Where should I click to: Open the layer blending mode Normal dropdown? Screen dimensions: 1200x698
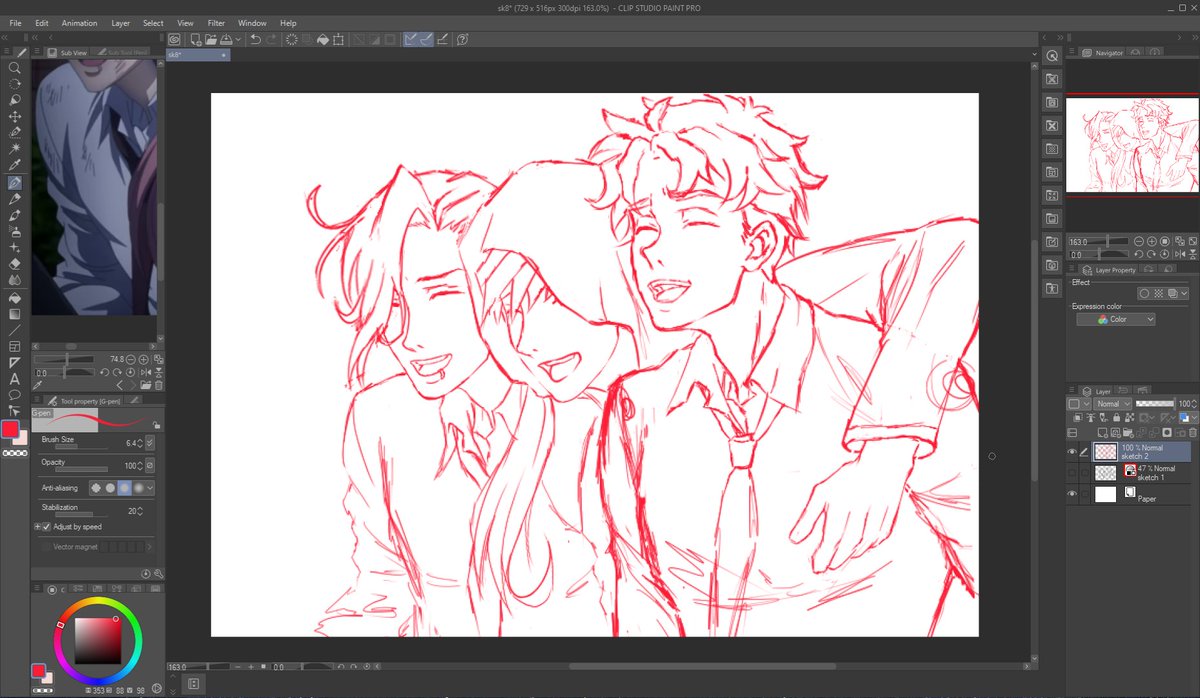pos(1113,404)
